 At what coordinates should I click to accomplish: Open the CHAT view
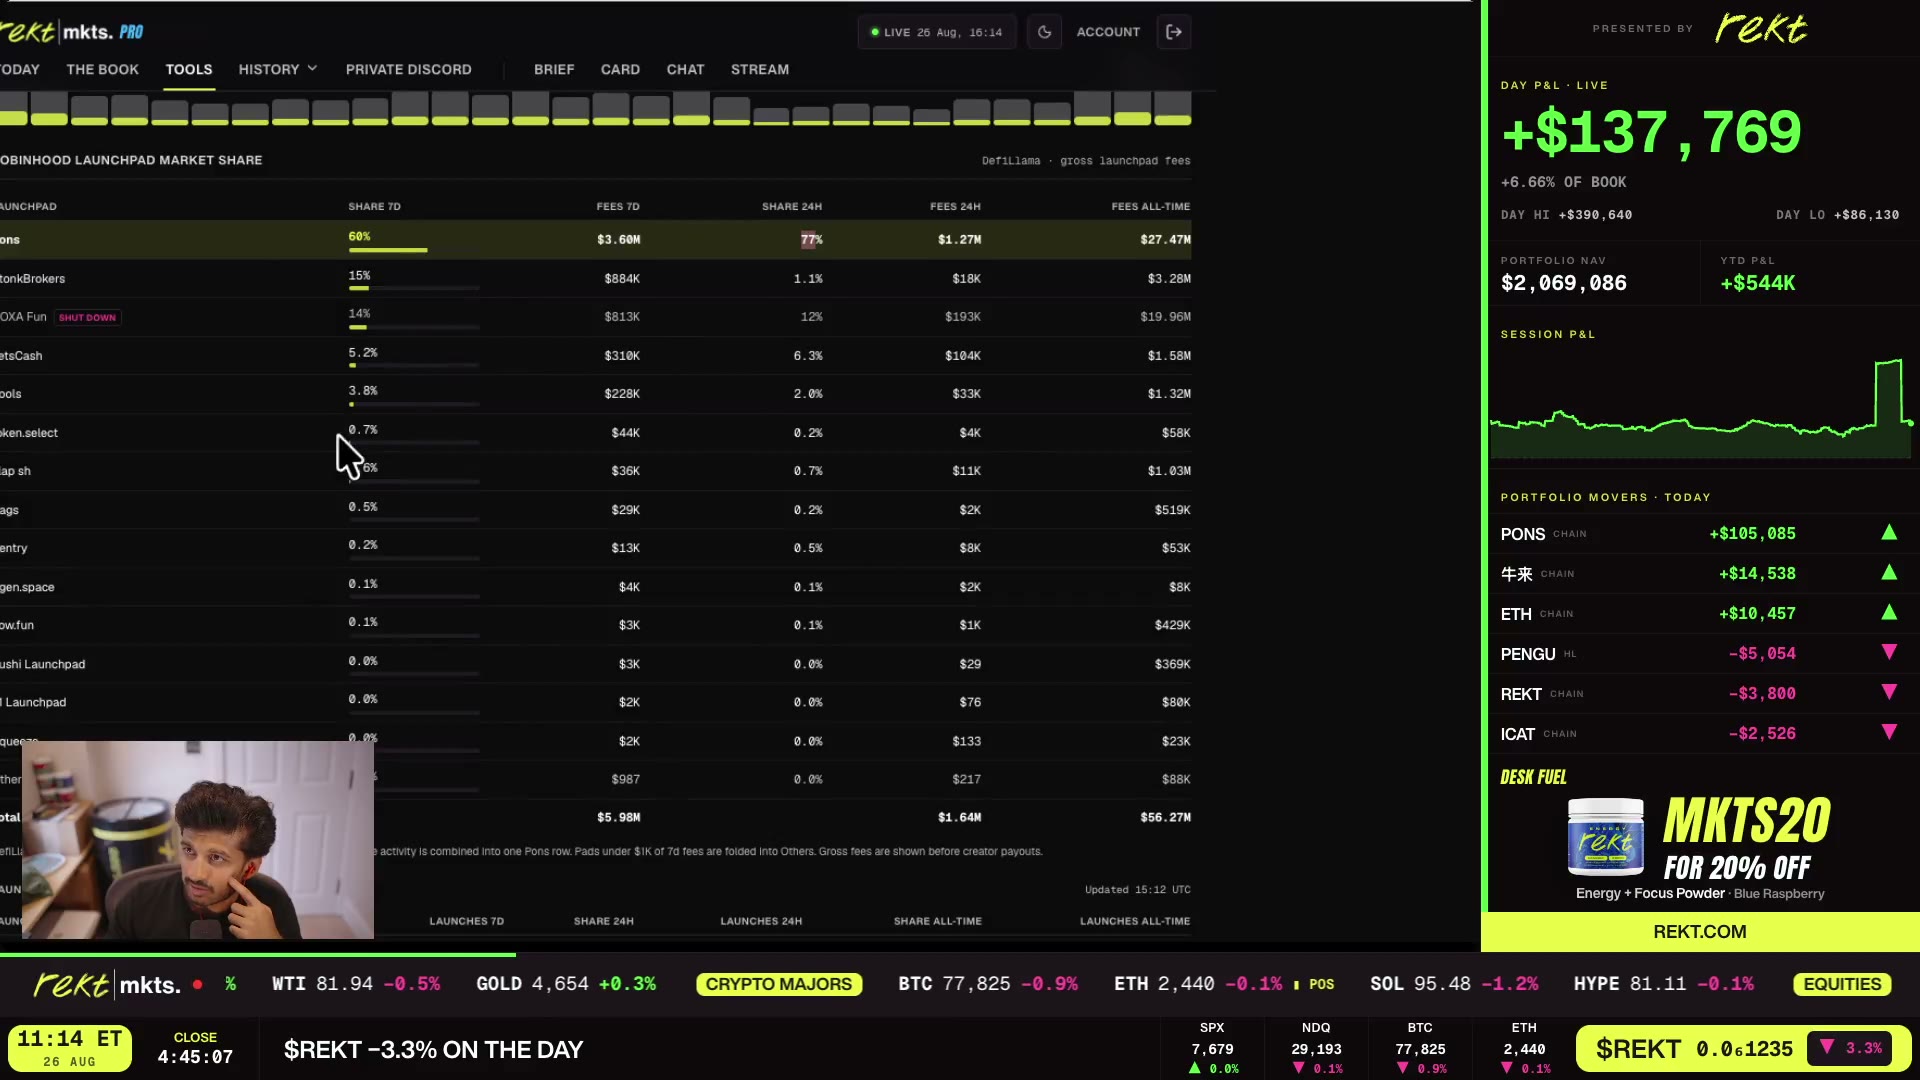685,69
